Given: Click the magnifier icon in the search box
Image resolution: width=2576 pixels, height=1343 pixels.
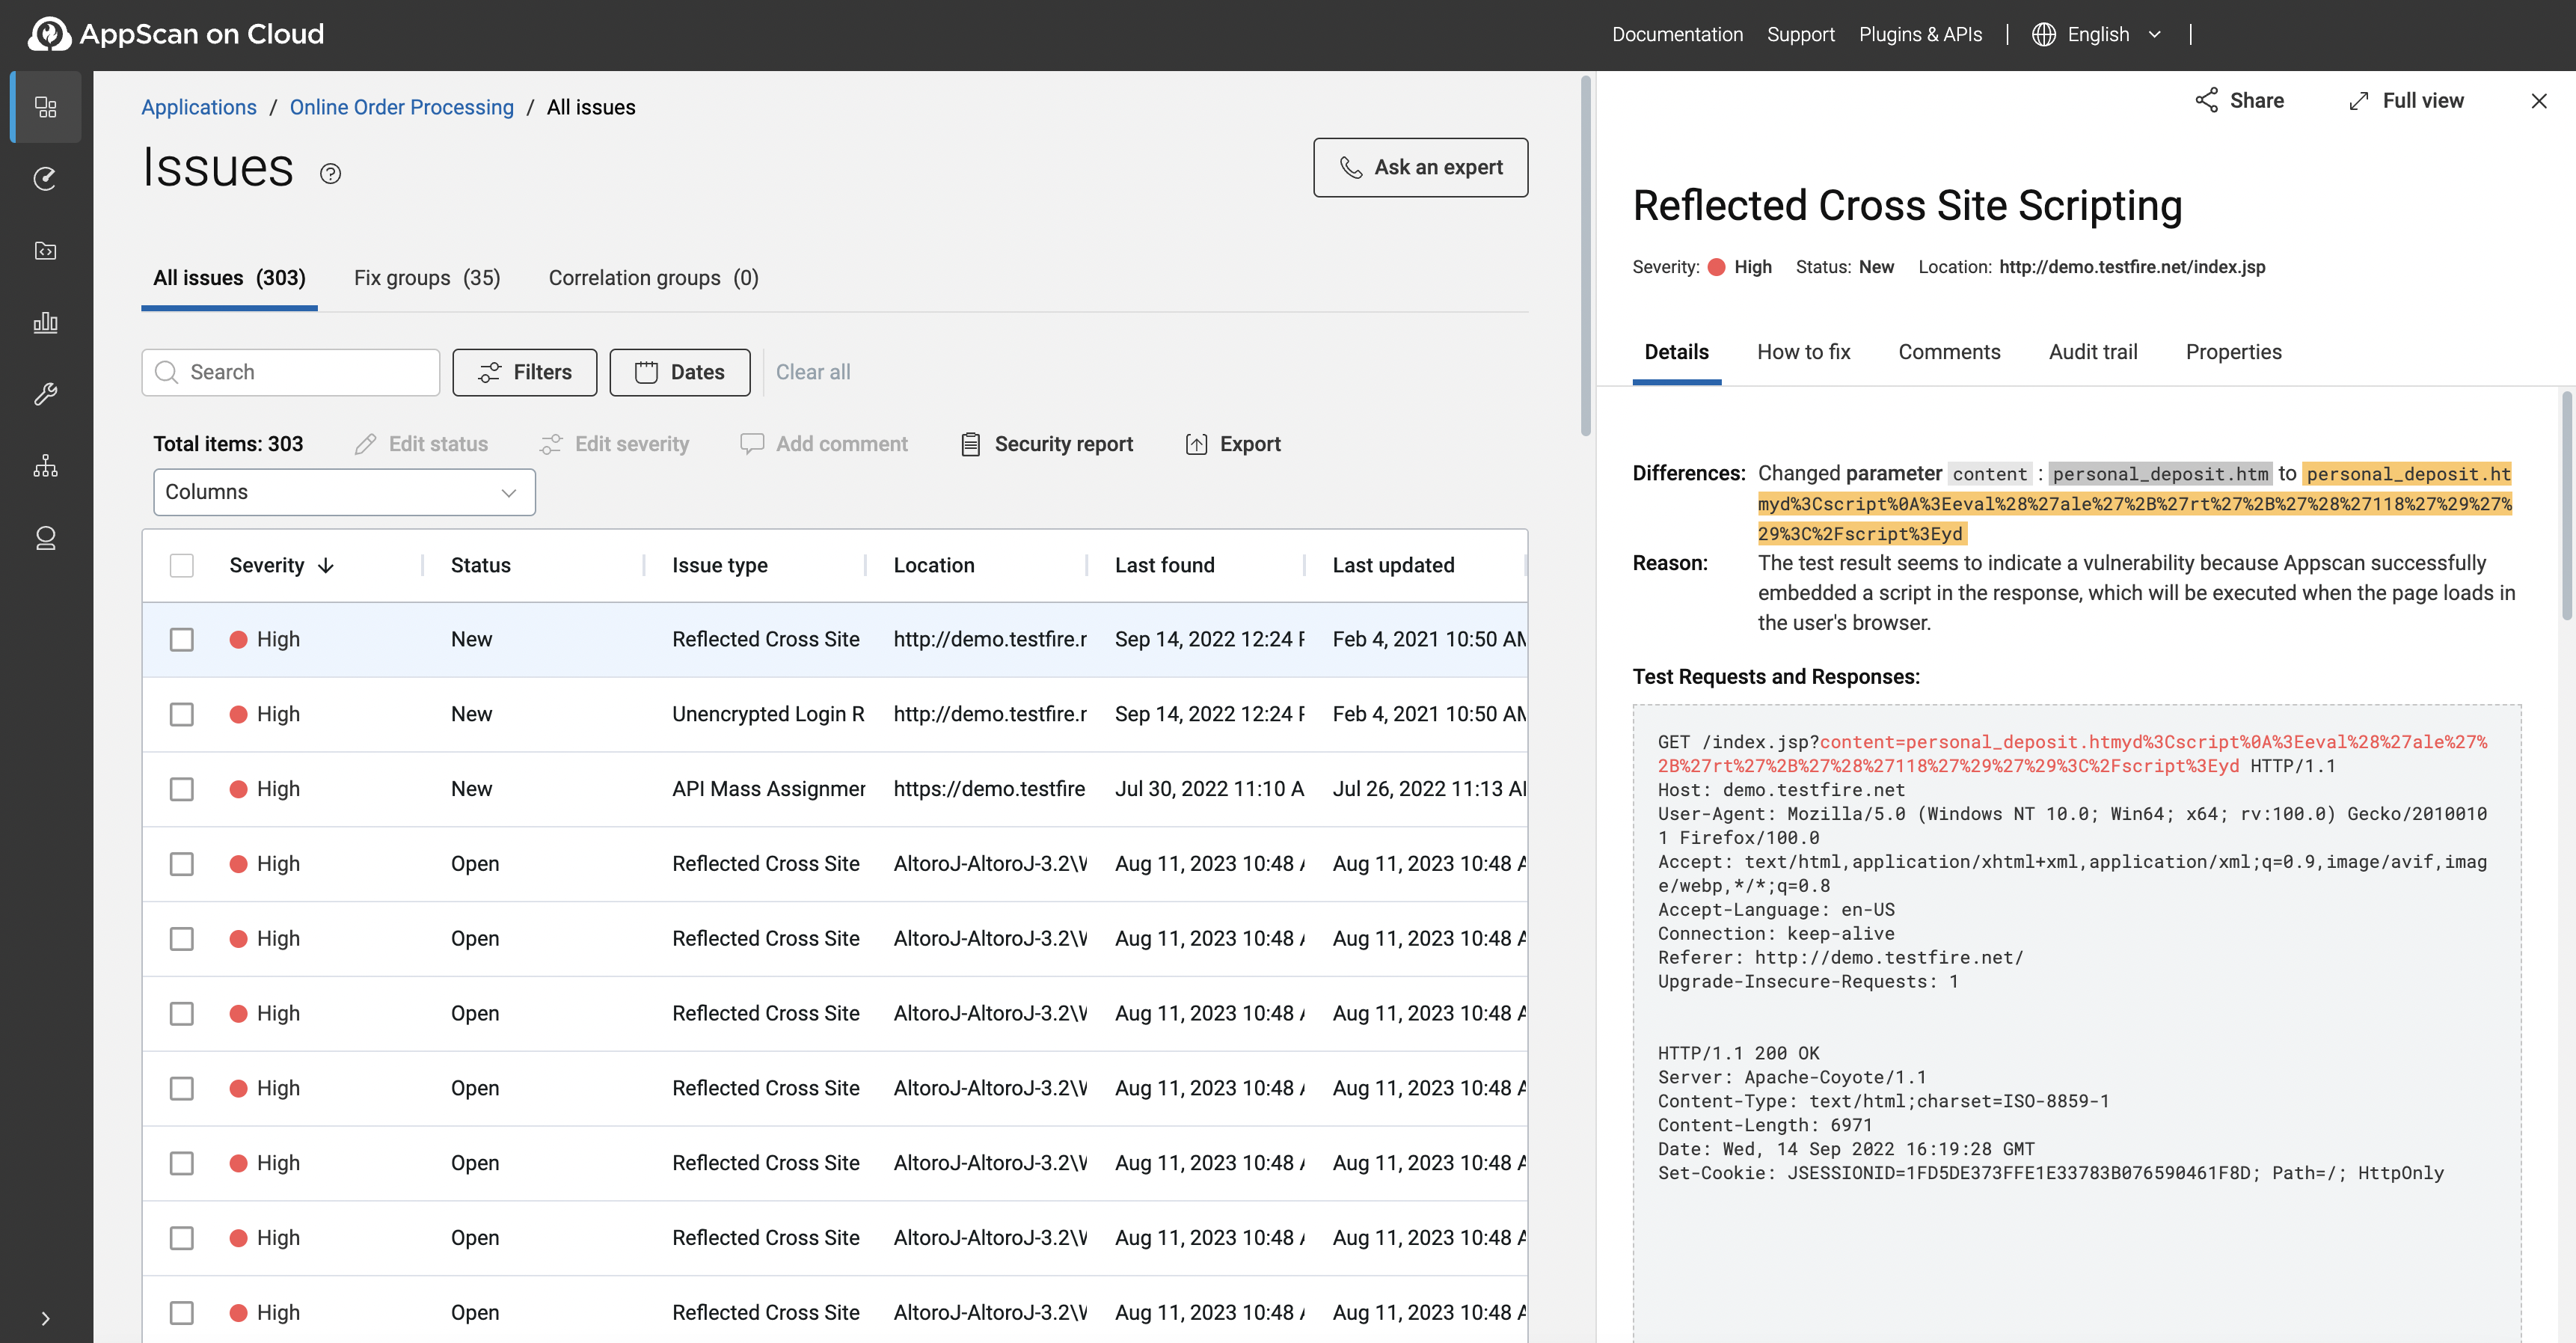Looking at the screenshot, I should tap(166, 372).
